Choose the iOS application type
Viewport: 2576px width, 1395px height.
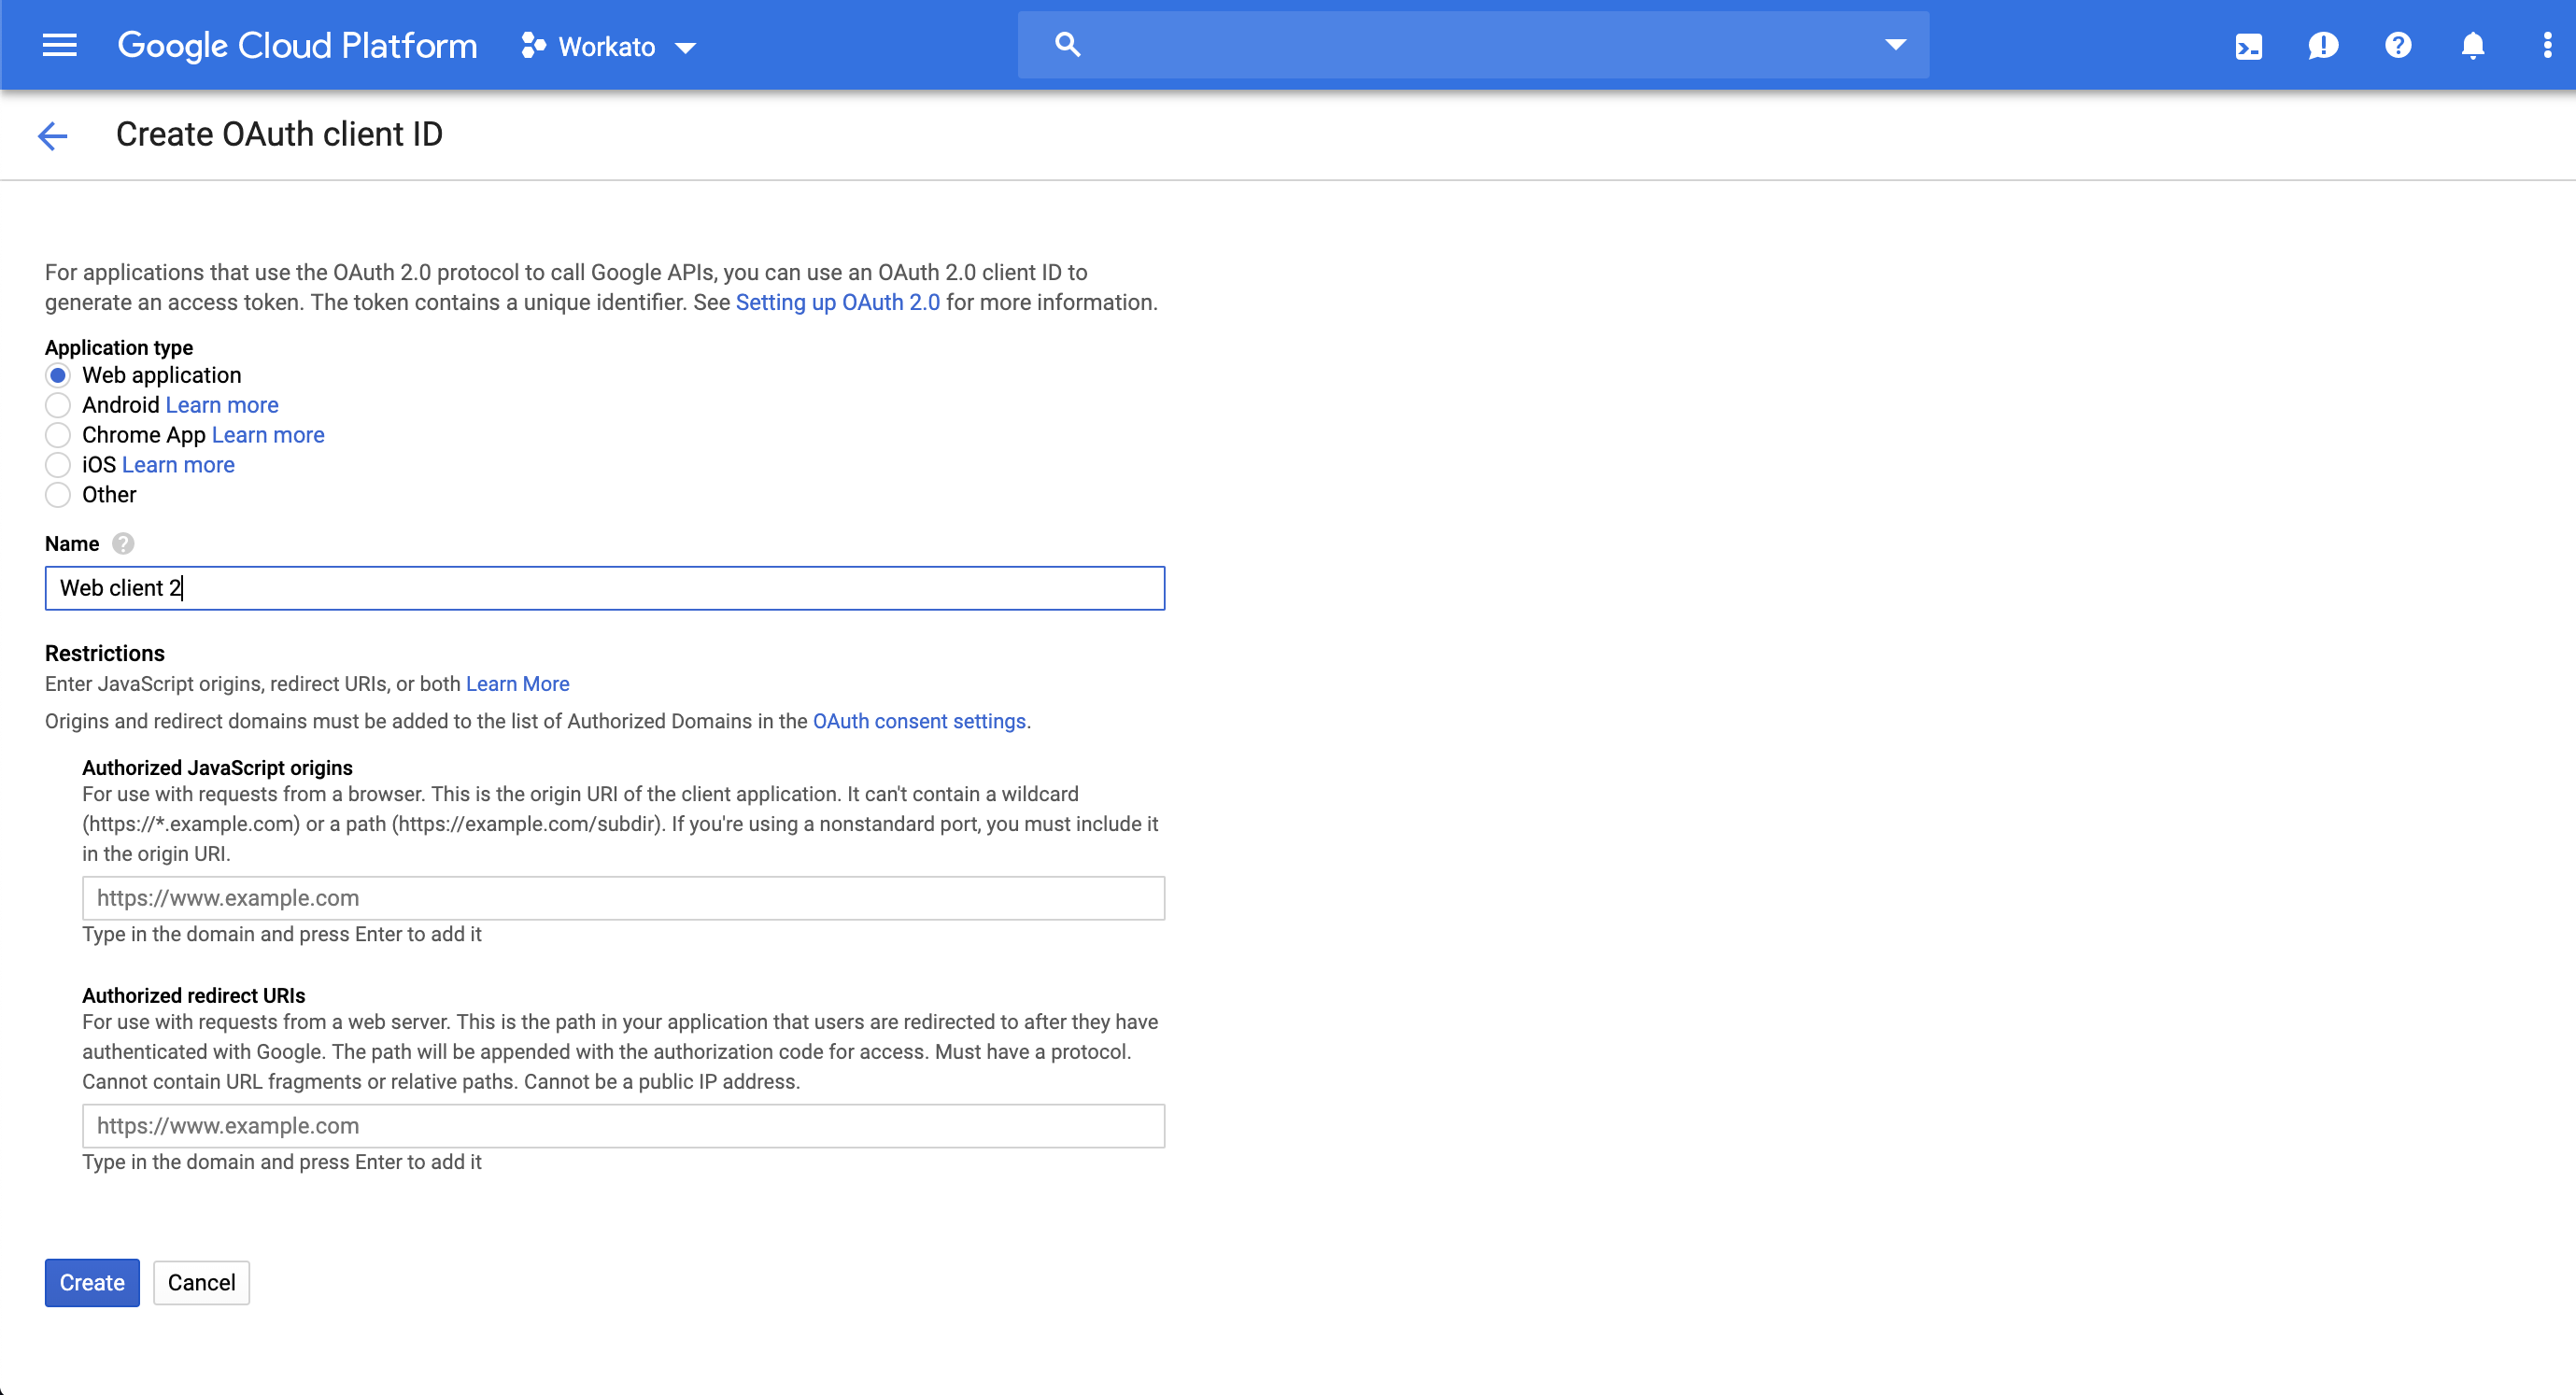pyautogui.click(x=58, y=465)
